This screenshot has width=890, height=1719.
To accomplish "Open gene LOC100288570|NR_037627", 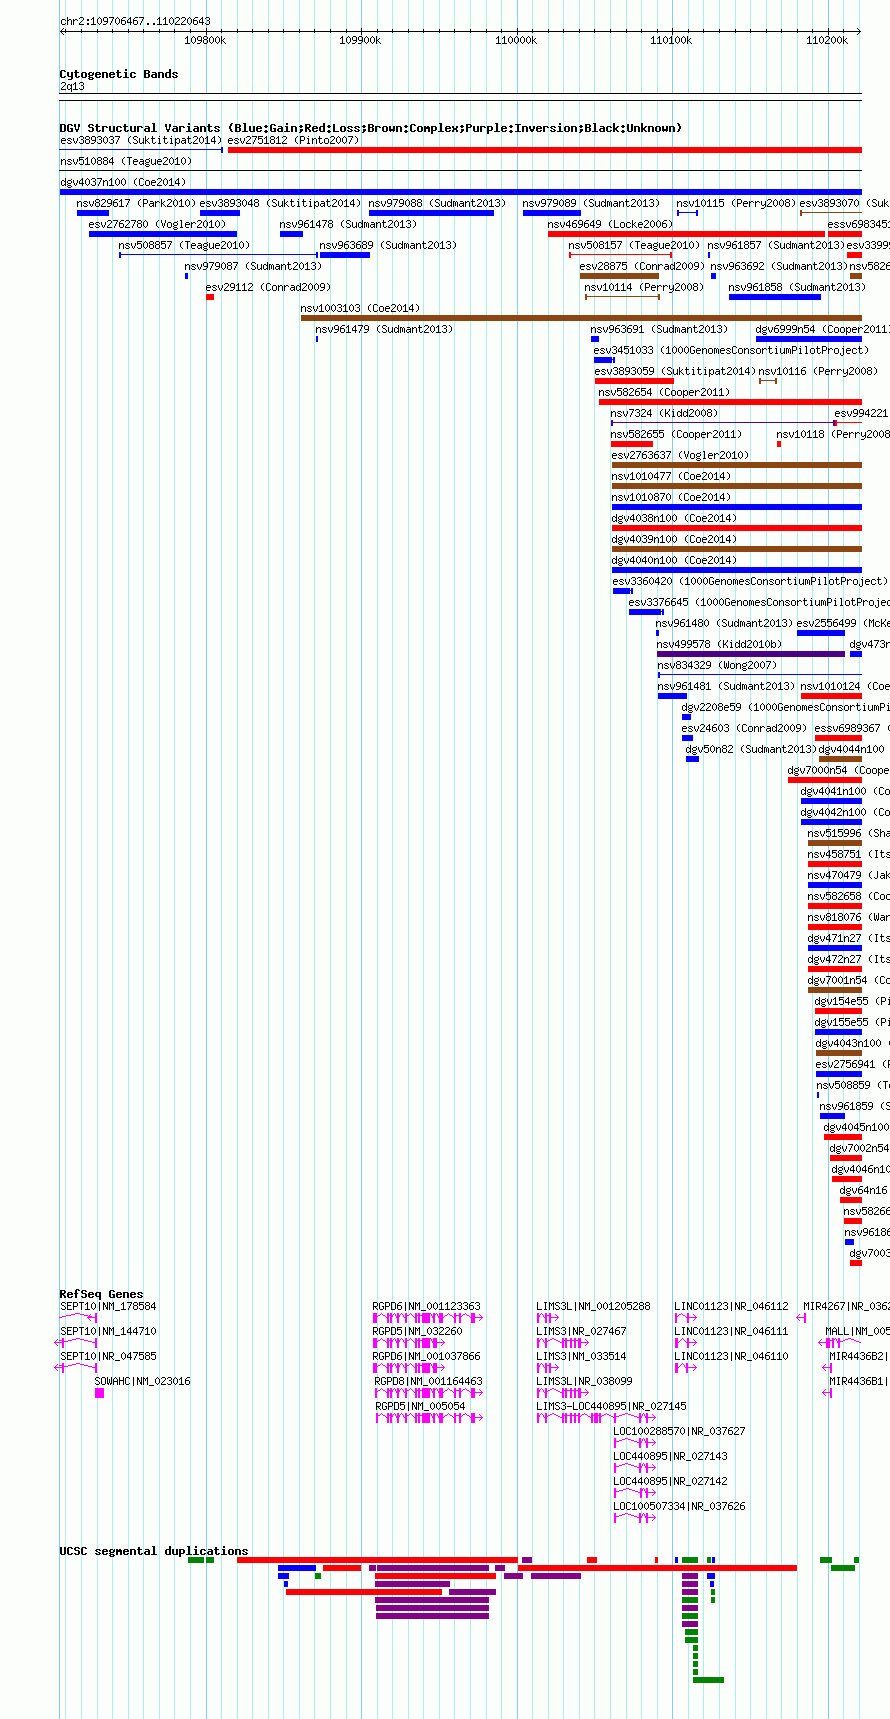I will pos(680,1431).
